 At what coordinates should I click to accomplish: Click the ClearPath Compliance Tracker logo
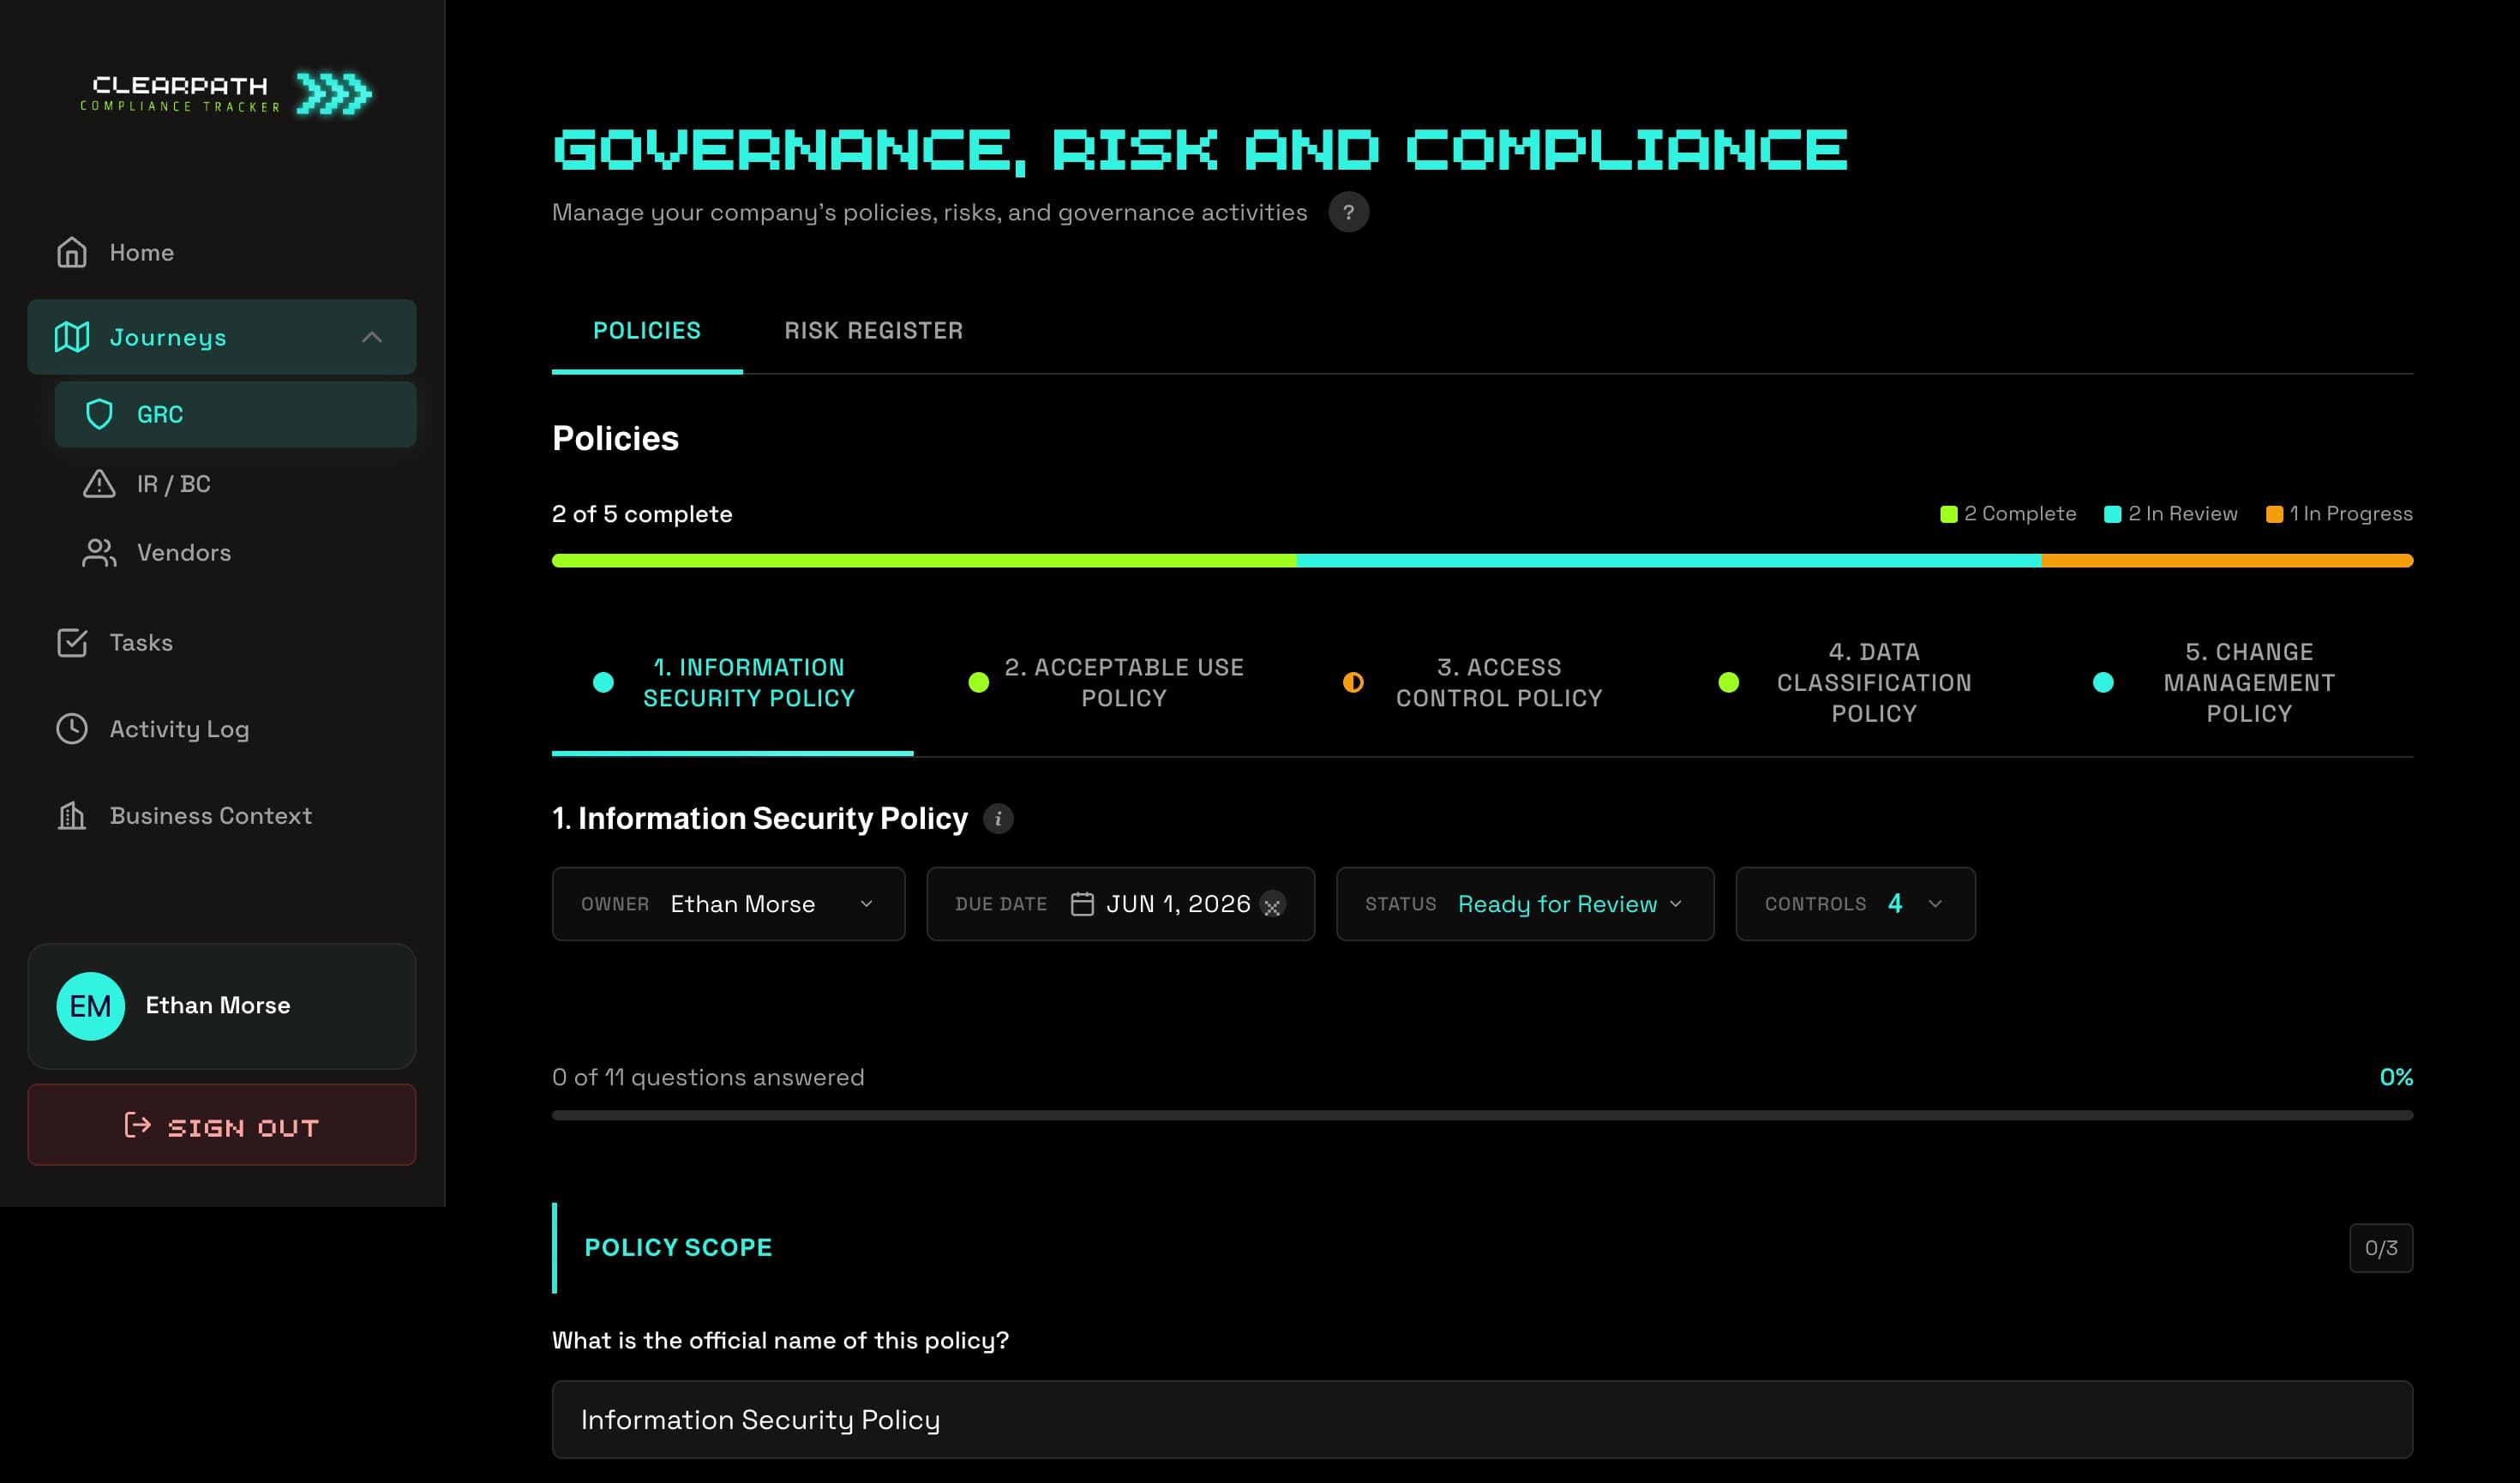[226, 94]
